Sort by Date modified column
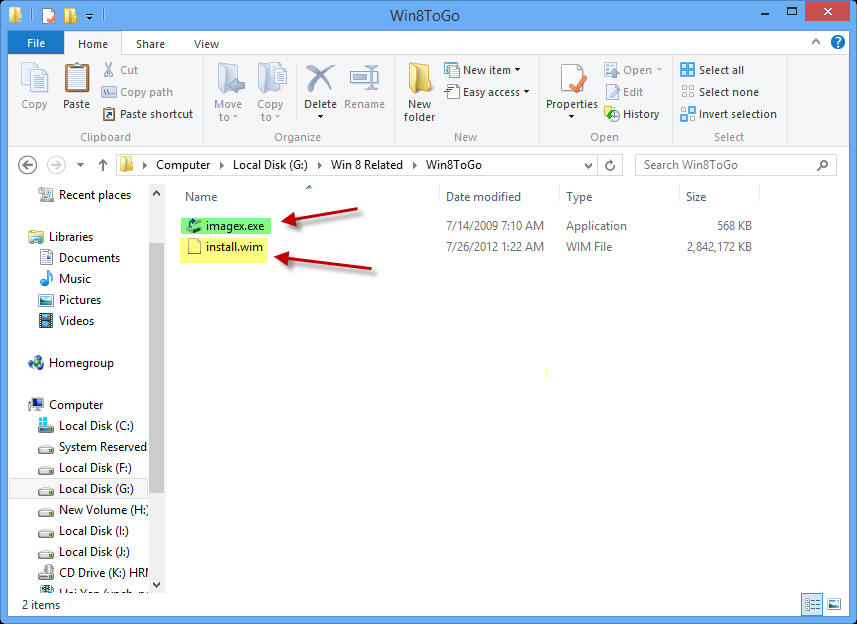The image size is (857, 624). pos(483,197)
